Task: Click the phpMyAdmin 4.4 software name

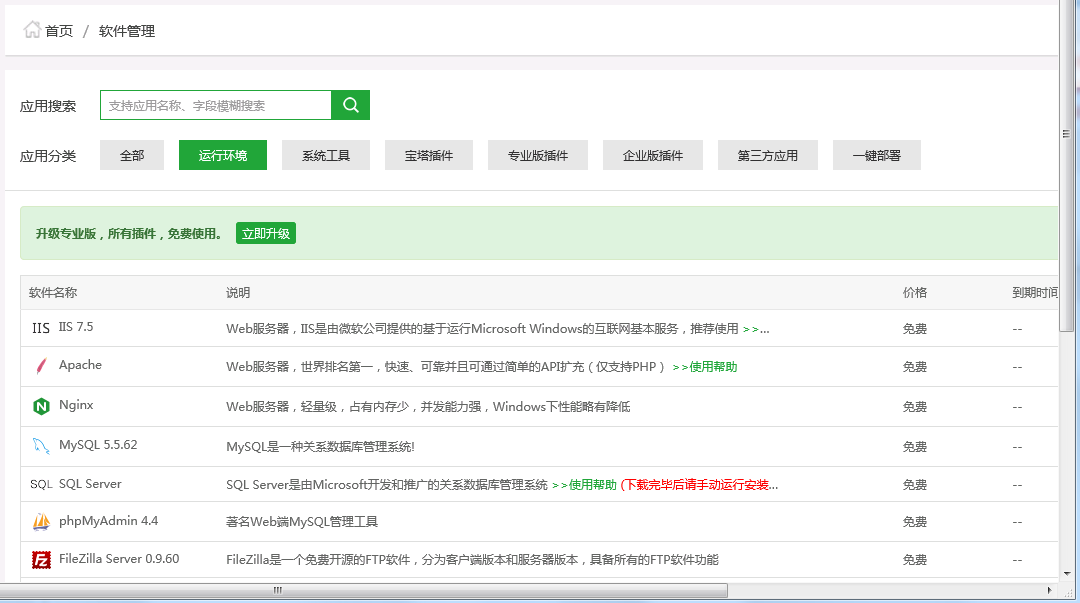Action: [108, 520]
